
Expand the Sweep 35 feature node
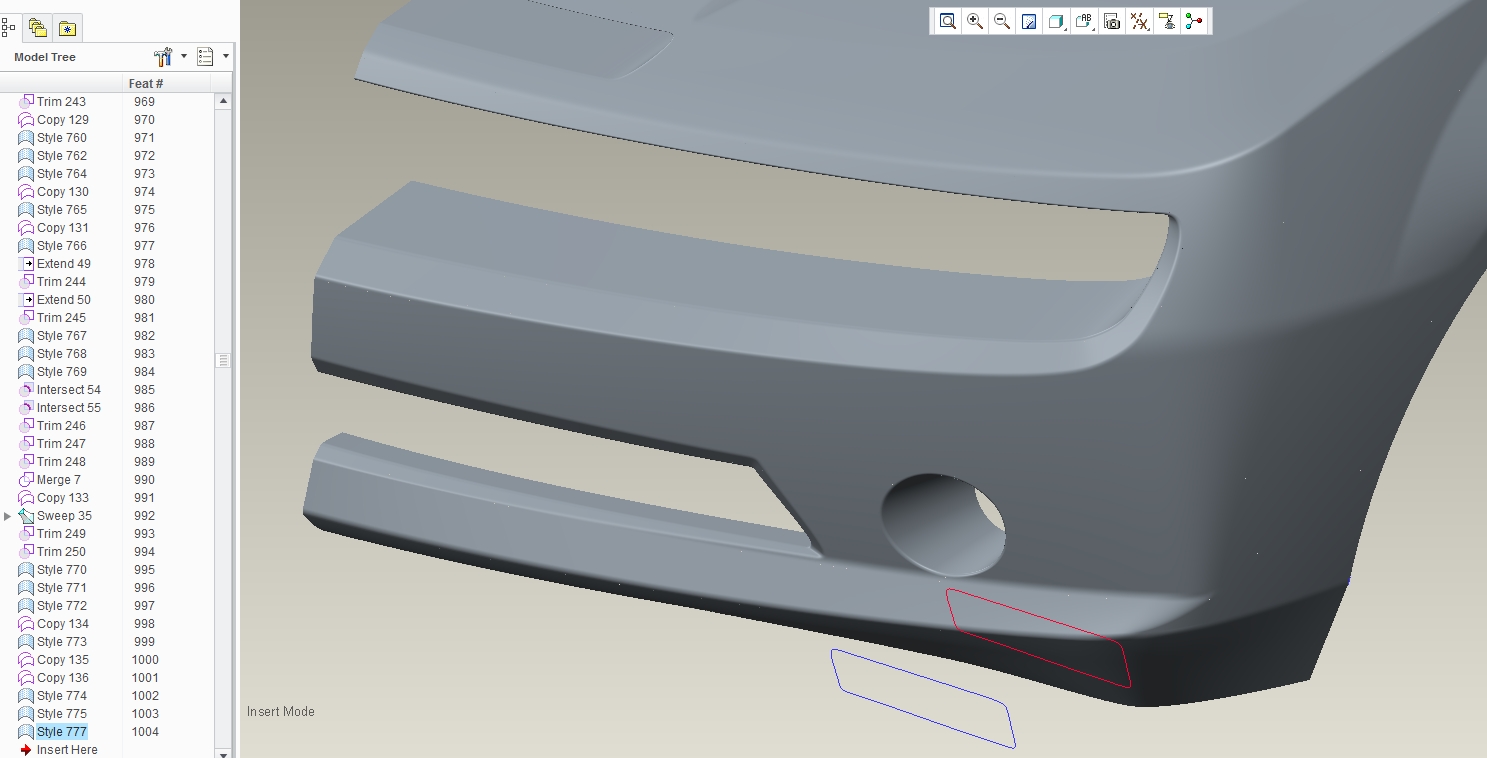click(x=8, y=516)
